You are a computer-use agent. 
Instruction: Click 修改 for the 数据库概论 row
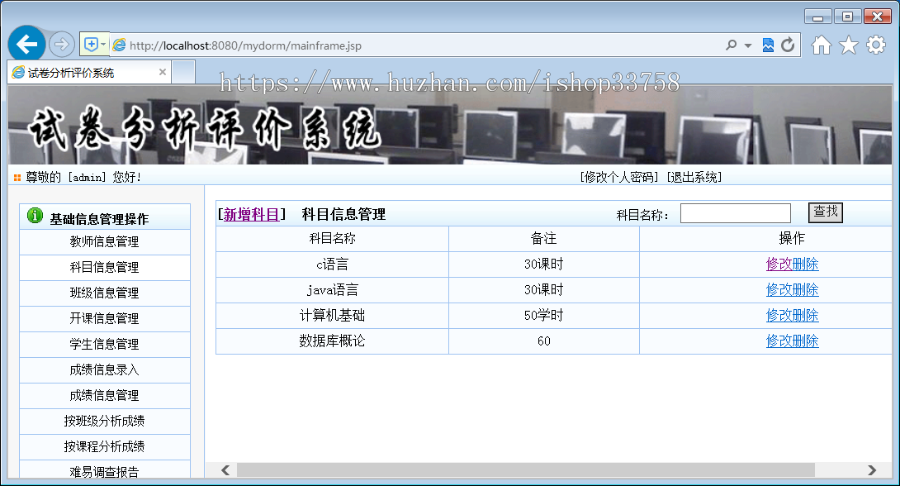coord(779,341)
